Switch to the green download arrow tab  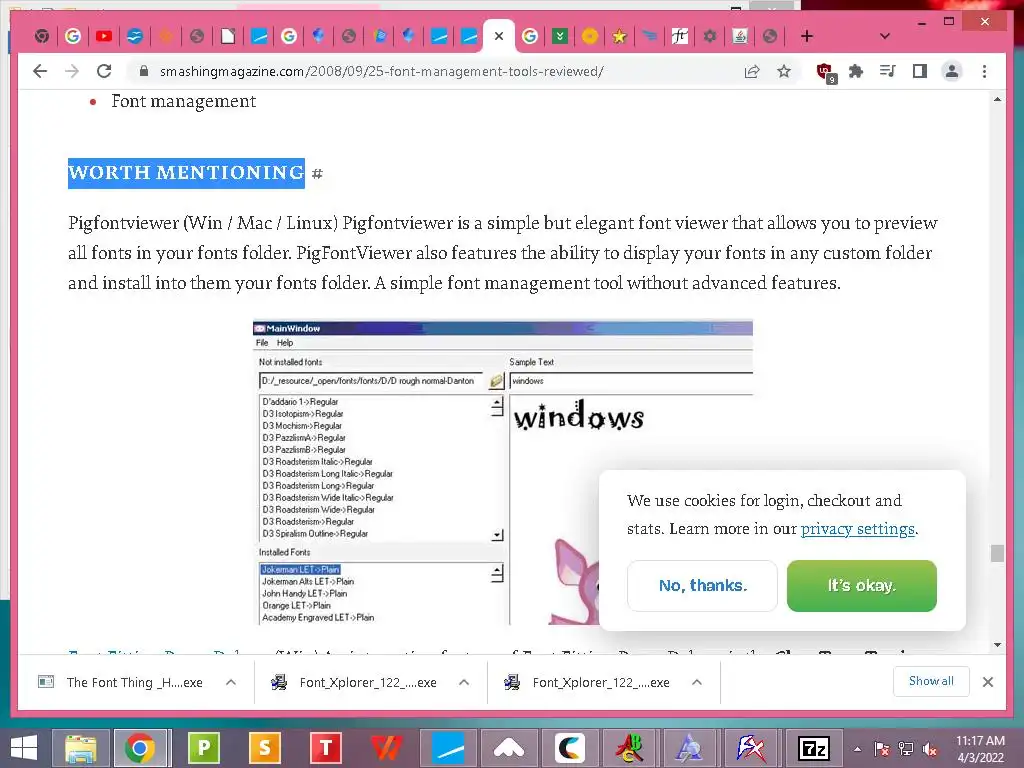click(x=560, y=36)
